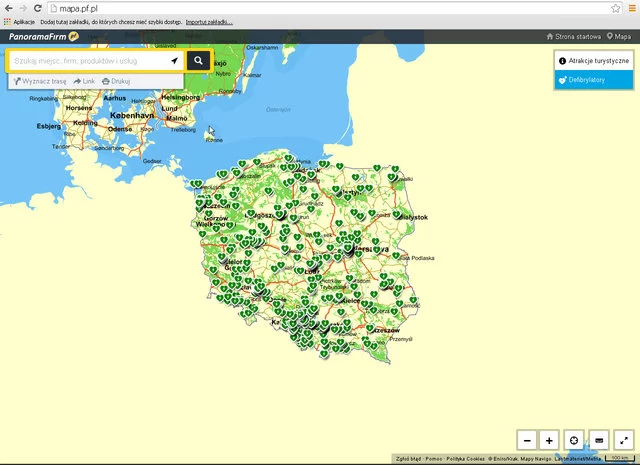
Task: Toggle the Atrakcje turystyczne layer
Action: [594, 61]
